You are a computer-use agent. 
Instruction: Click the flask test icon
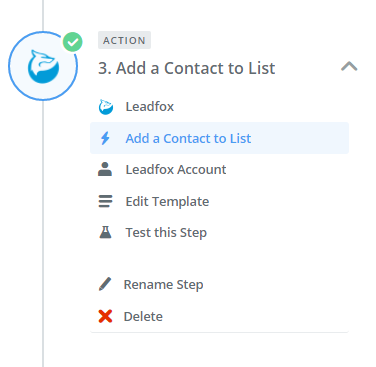pos(105,232)
